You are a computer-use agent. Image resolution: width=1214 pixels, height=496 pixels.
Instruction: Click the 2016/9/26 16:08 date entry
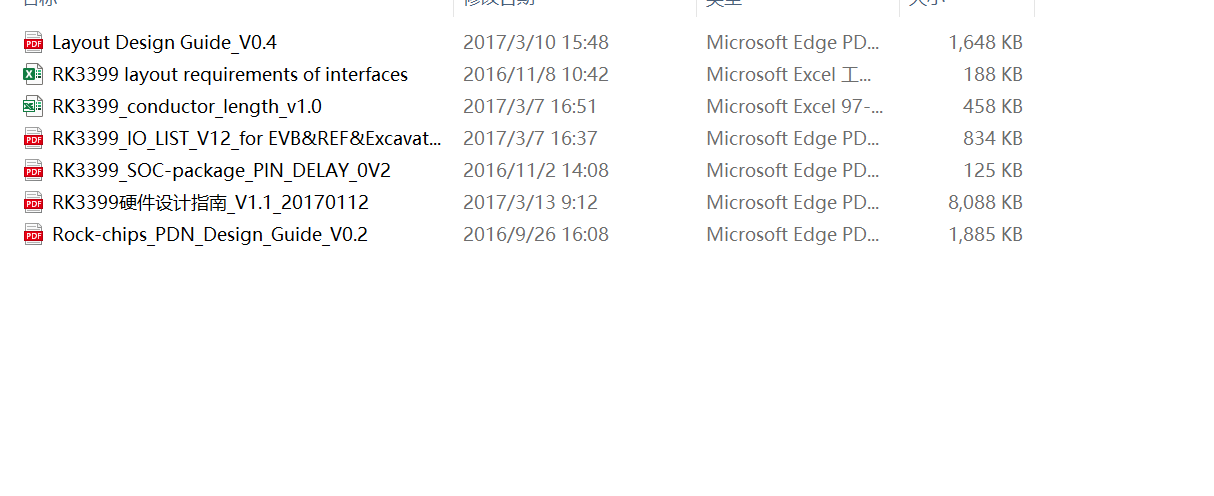tap(536, 235)
